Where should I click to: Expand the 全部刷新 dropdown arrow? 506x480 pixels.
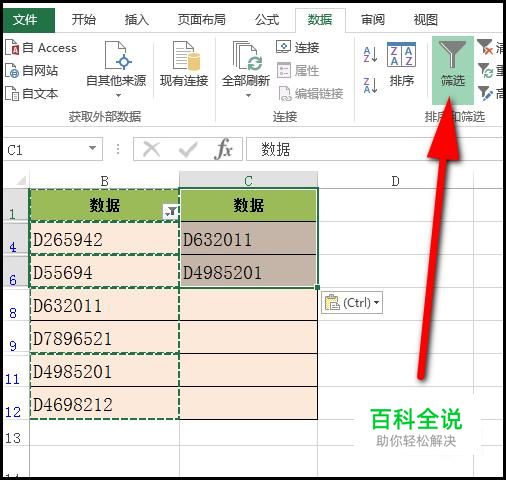tap(248, 96)
